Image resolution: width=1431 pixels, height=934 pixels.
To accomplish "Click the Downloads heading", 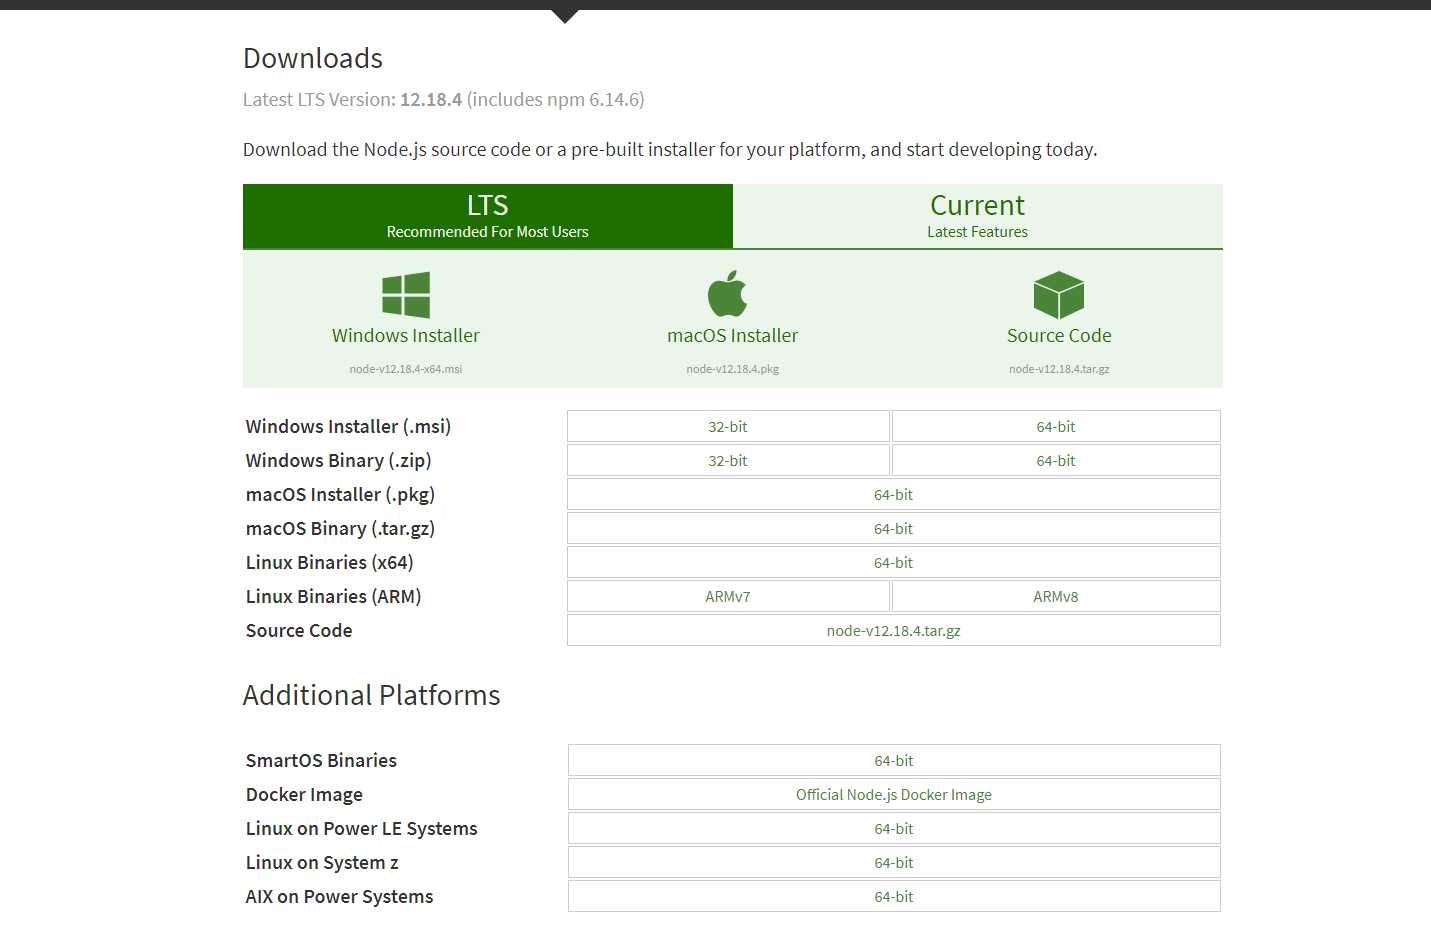I will point(313,58).
